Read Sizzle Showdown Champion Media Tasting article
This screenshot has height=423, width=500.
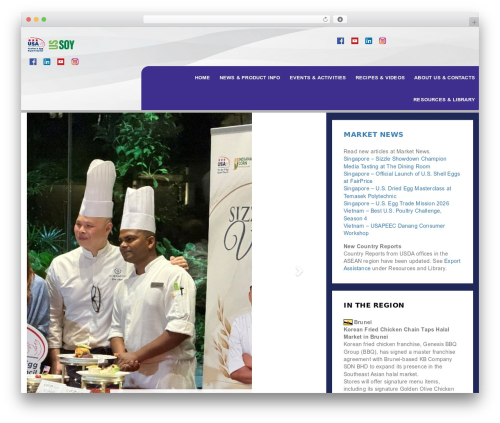(x=395, y=163)
